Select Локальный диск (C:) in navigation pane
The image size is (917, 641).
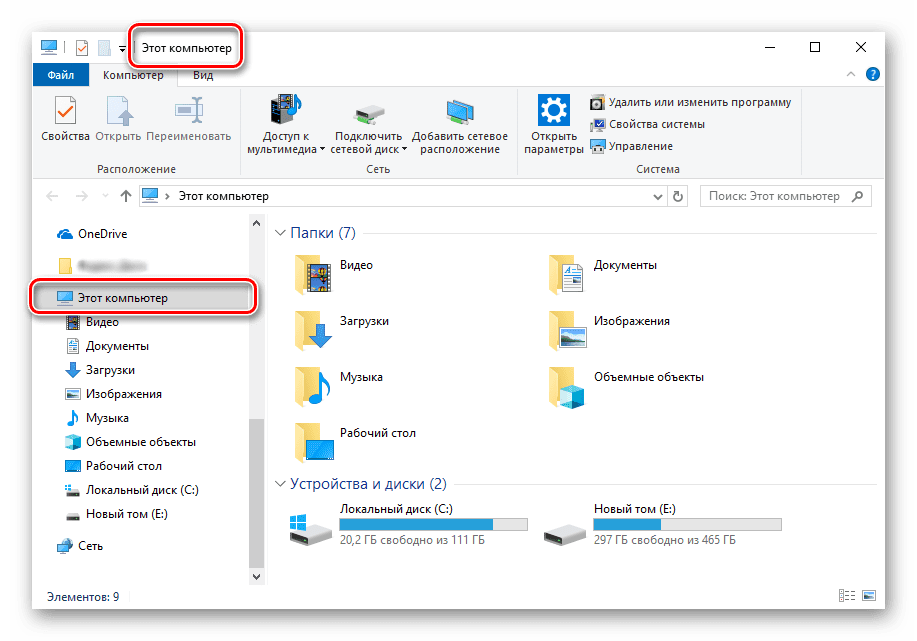(x=132, y=490)
